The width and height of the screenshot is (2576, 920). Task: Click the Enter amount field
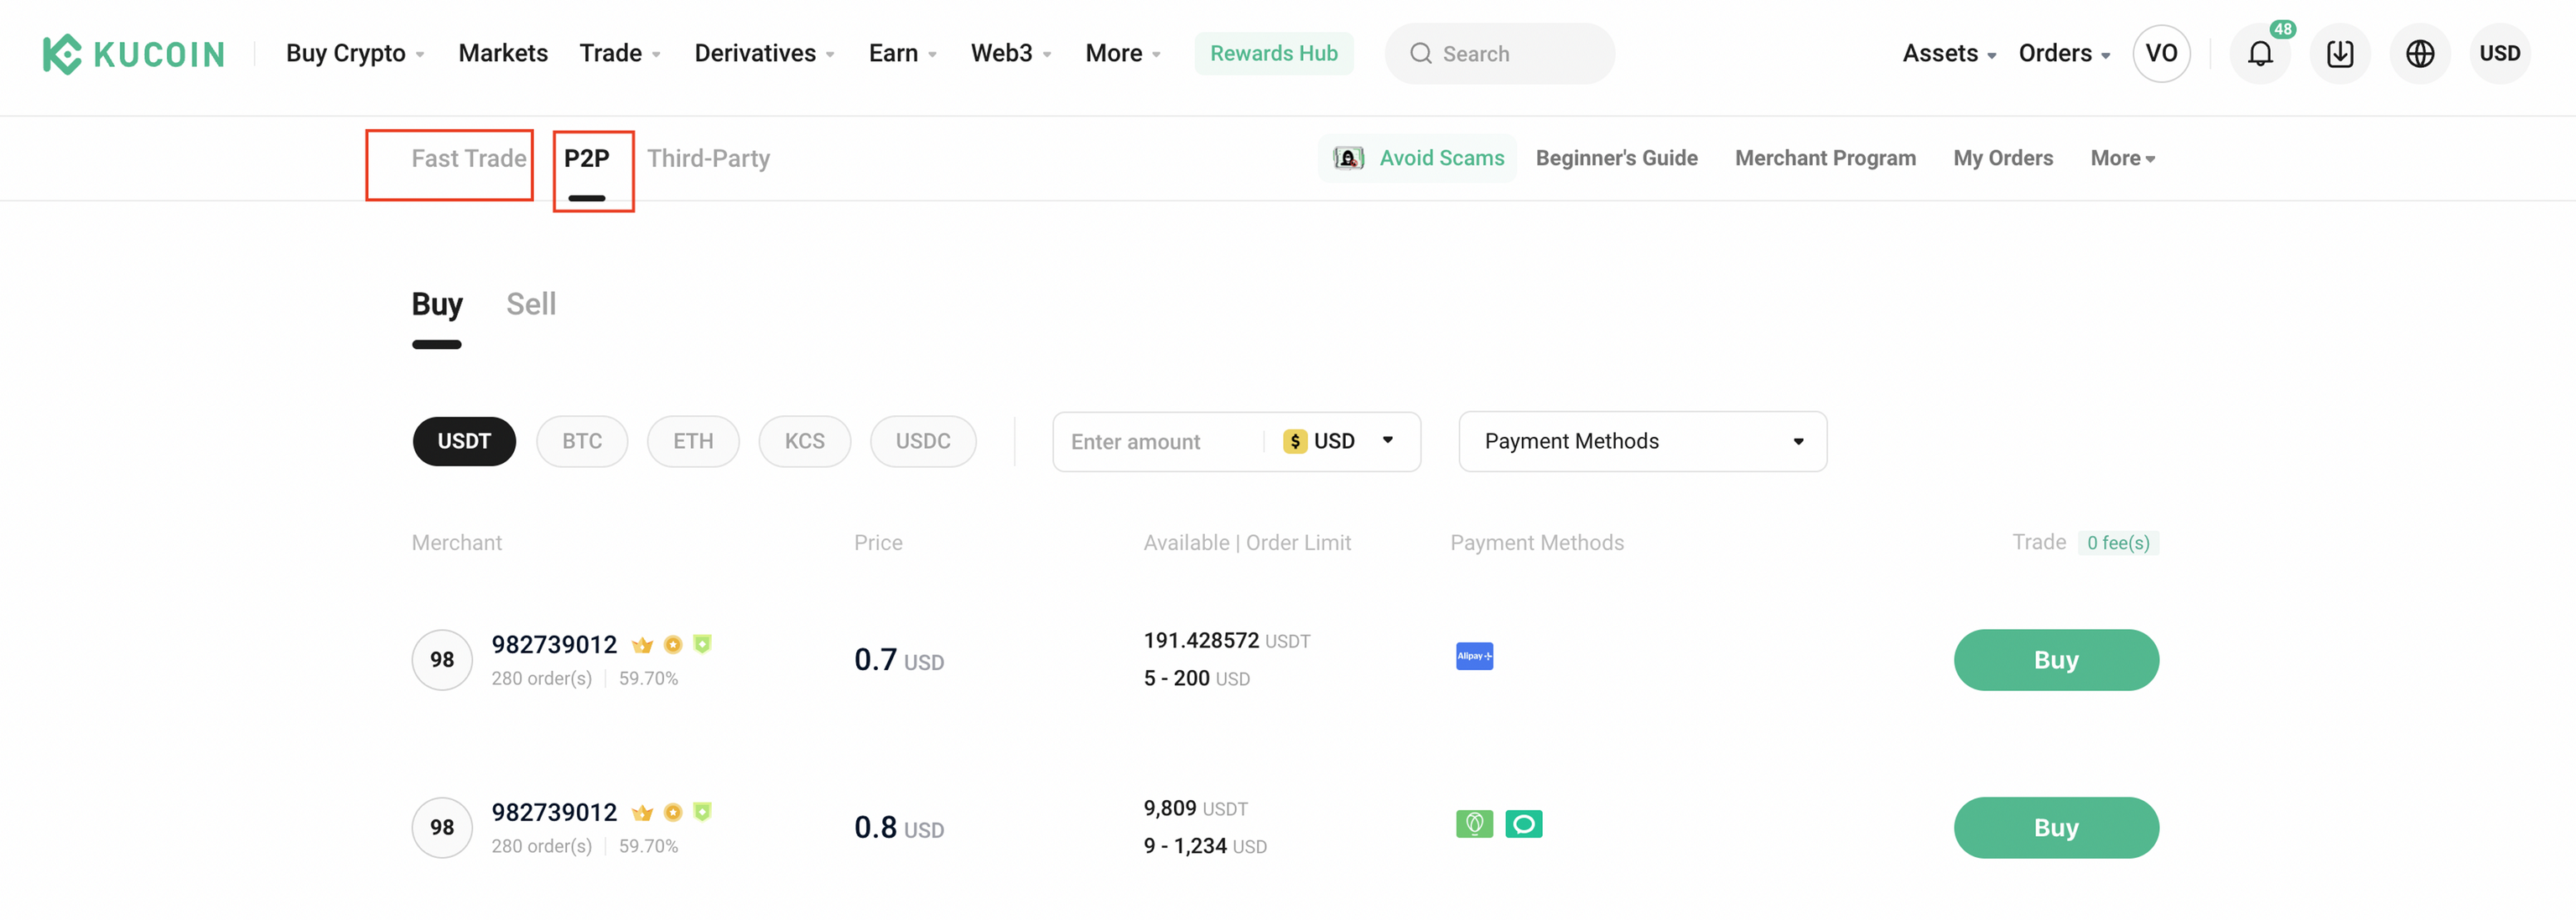pos(1159,441)
